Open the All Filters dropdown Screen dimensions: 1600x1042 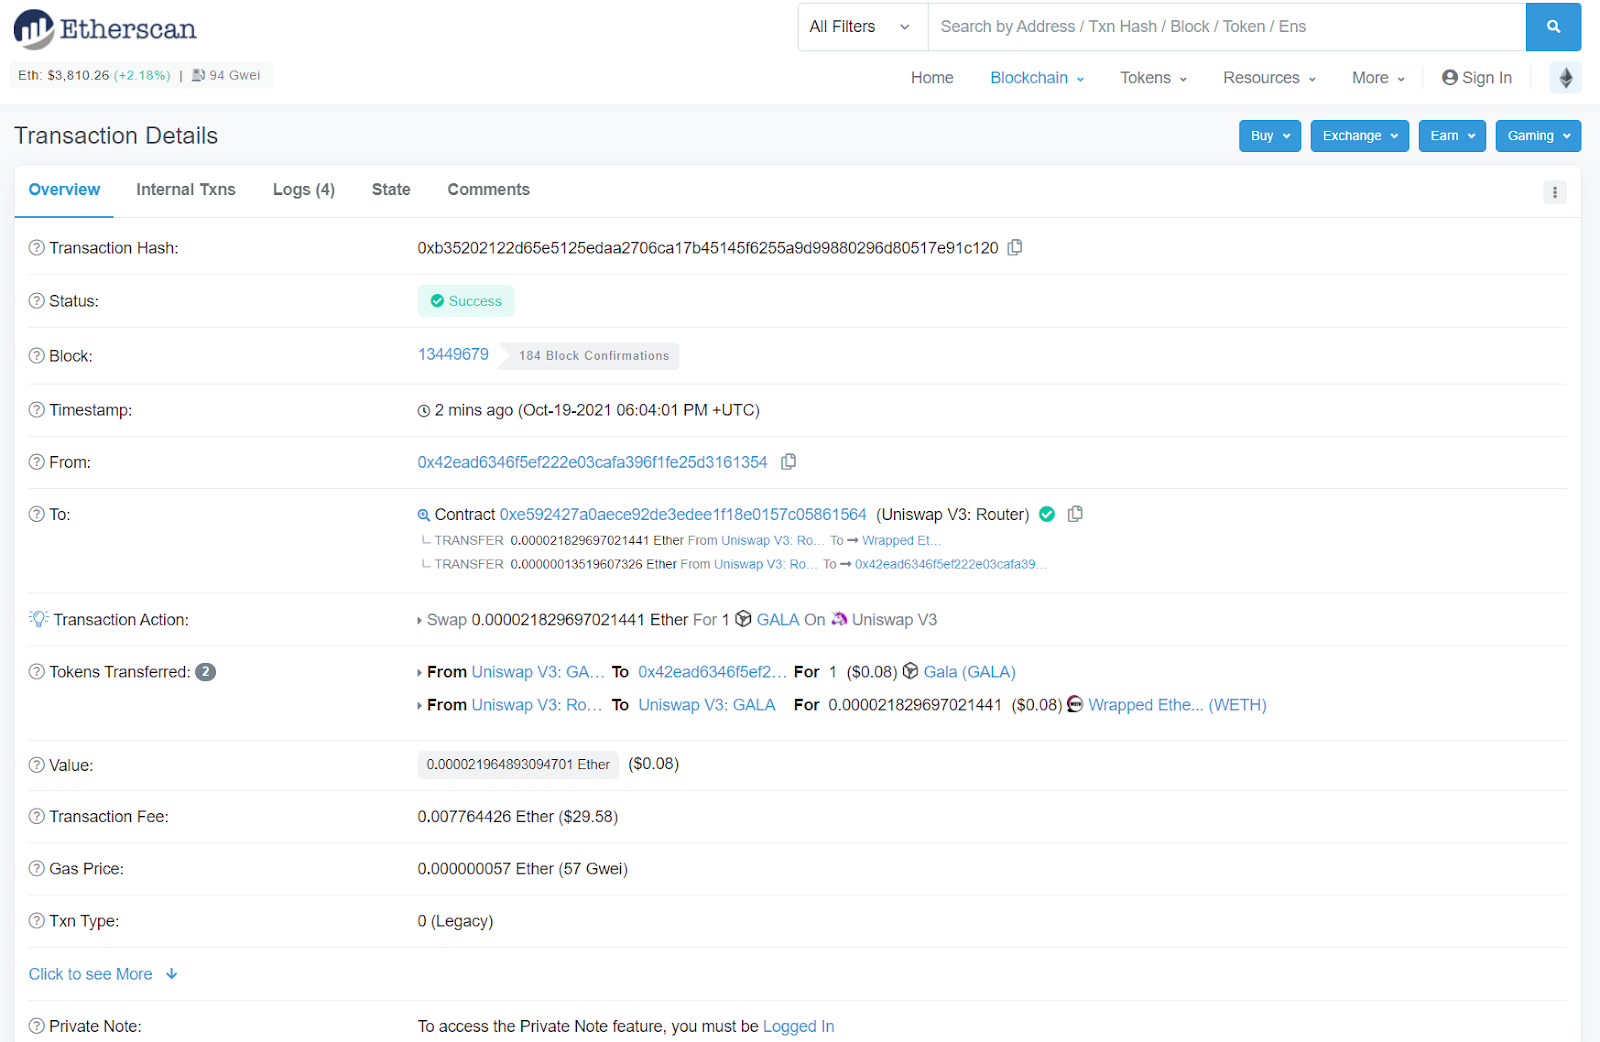point(861,27)
